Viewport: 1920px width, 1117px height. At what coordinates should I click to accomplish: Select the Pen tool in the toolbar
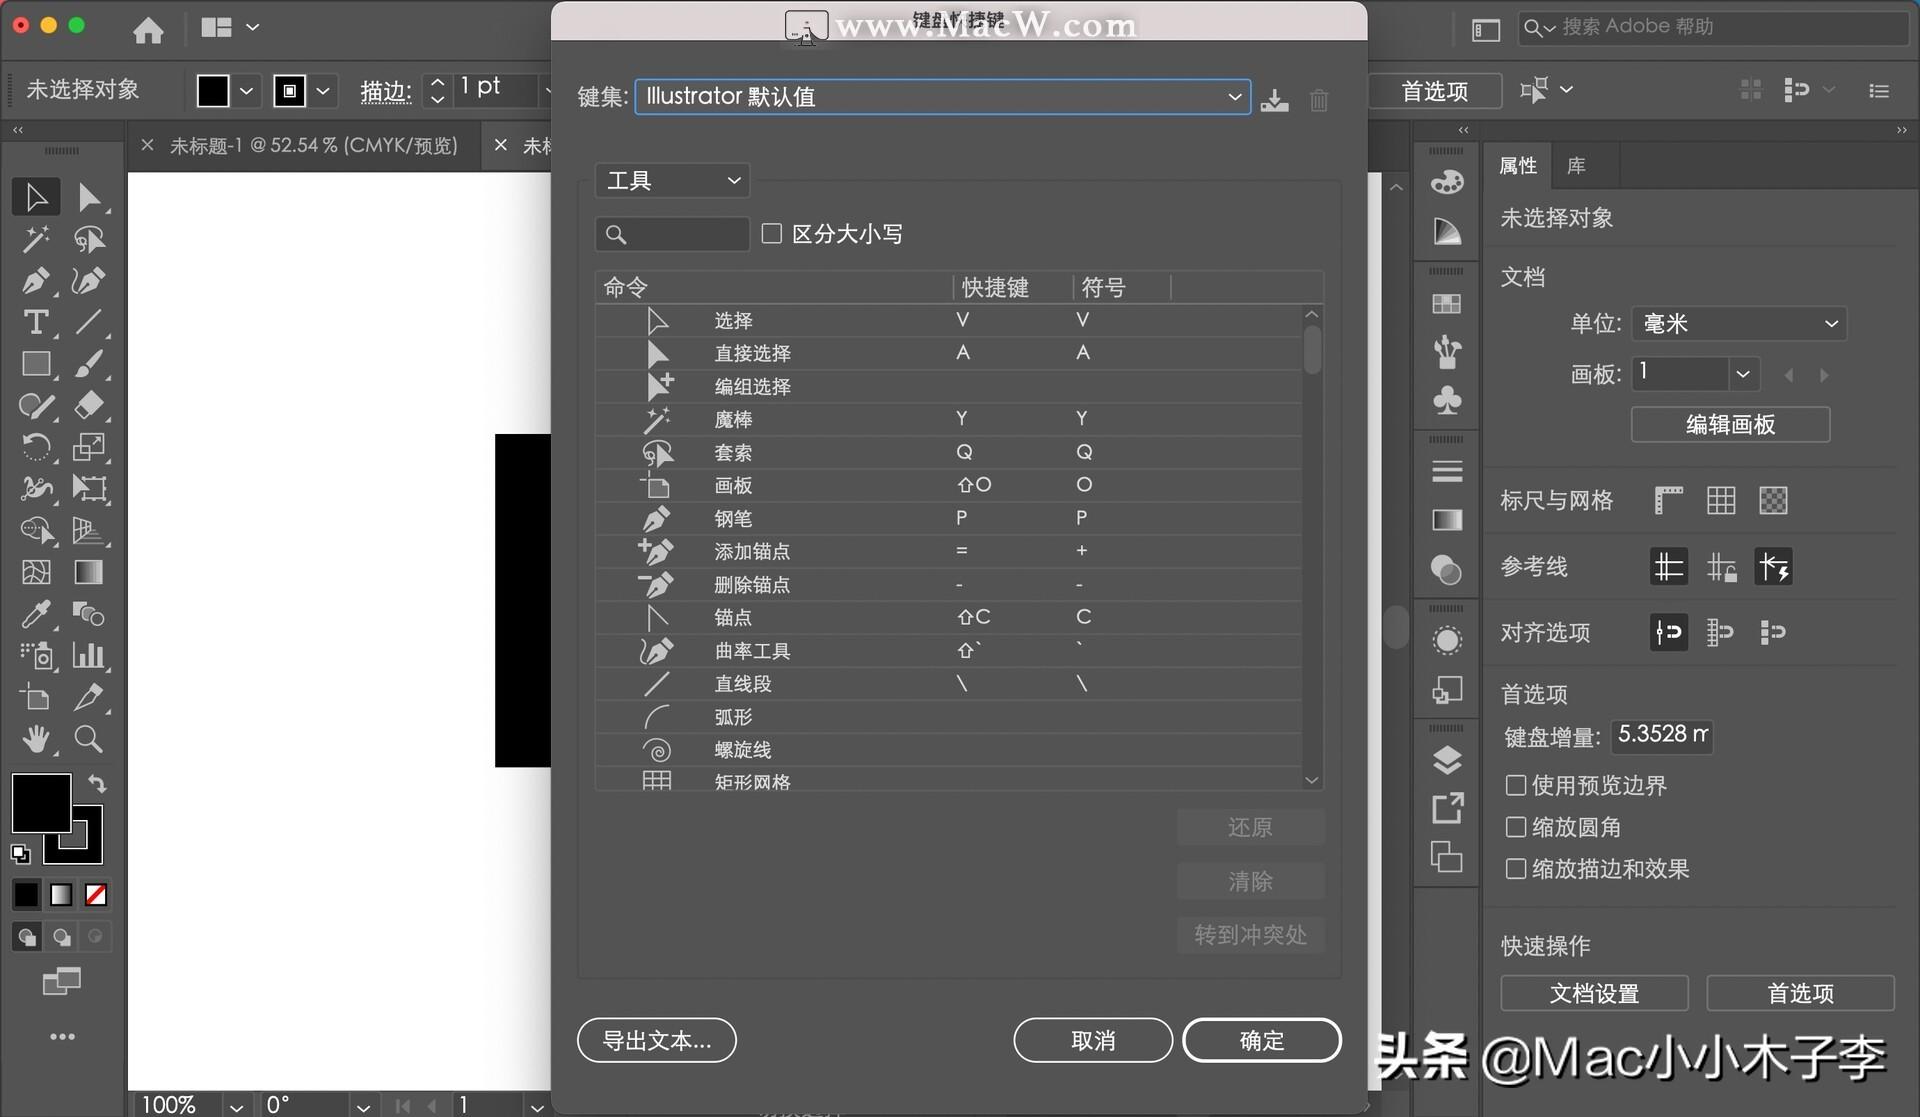[x=36, y=281]
